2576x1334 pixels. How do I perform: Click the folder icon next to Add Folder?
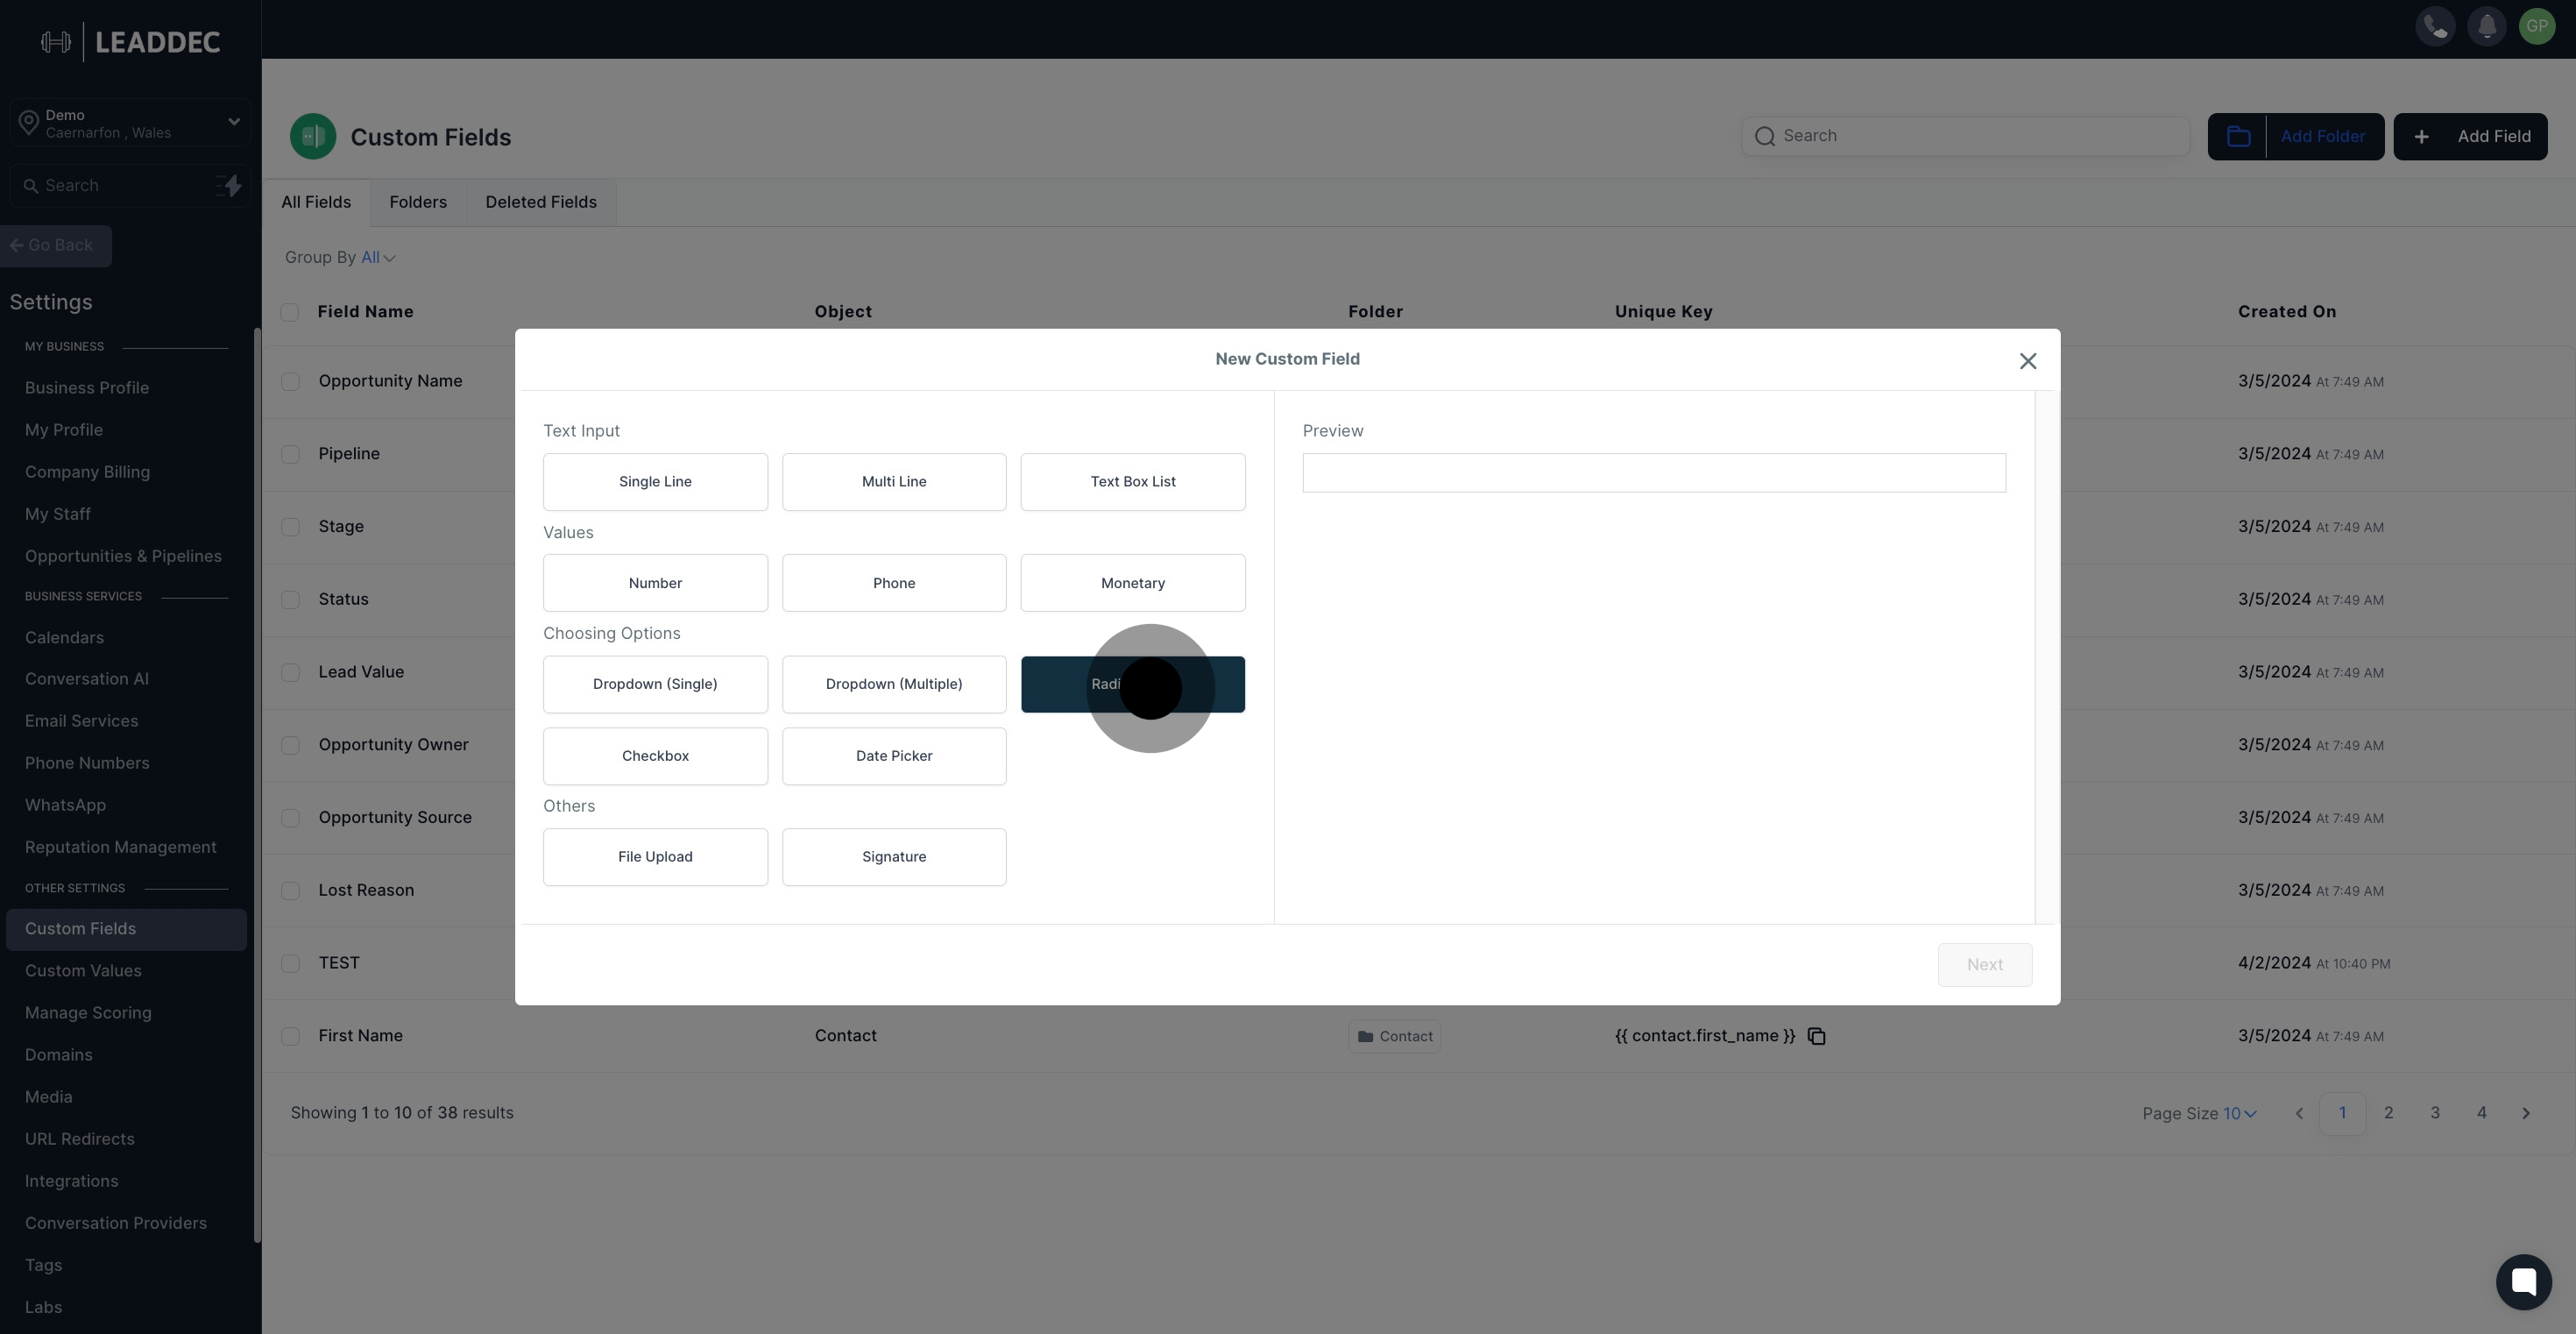point(2238,137)
